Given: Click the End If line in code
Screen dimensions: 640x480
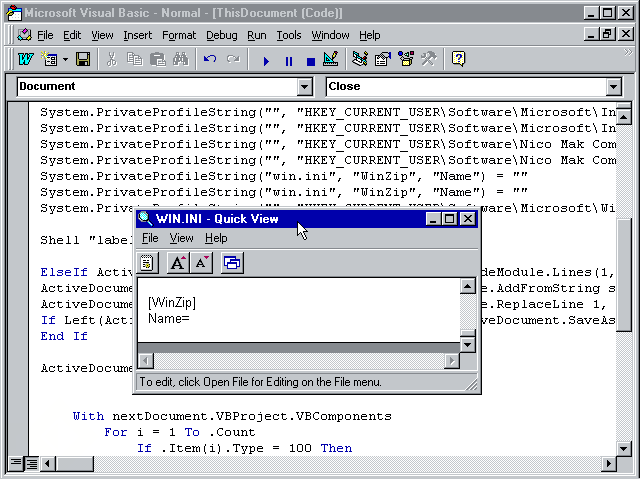Looking at the screenshot, I should (64, 336).
